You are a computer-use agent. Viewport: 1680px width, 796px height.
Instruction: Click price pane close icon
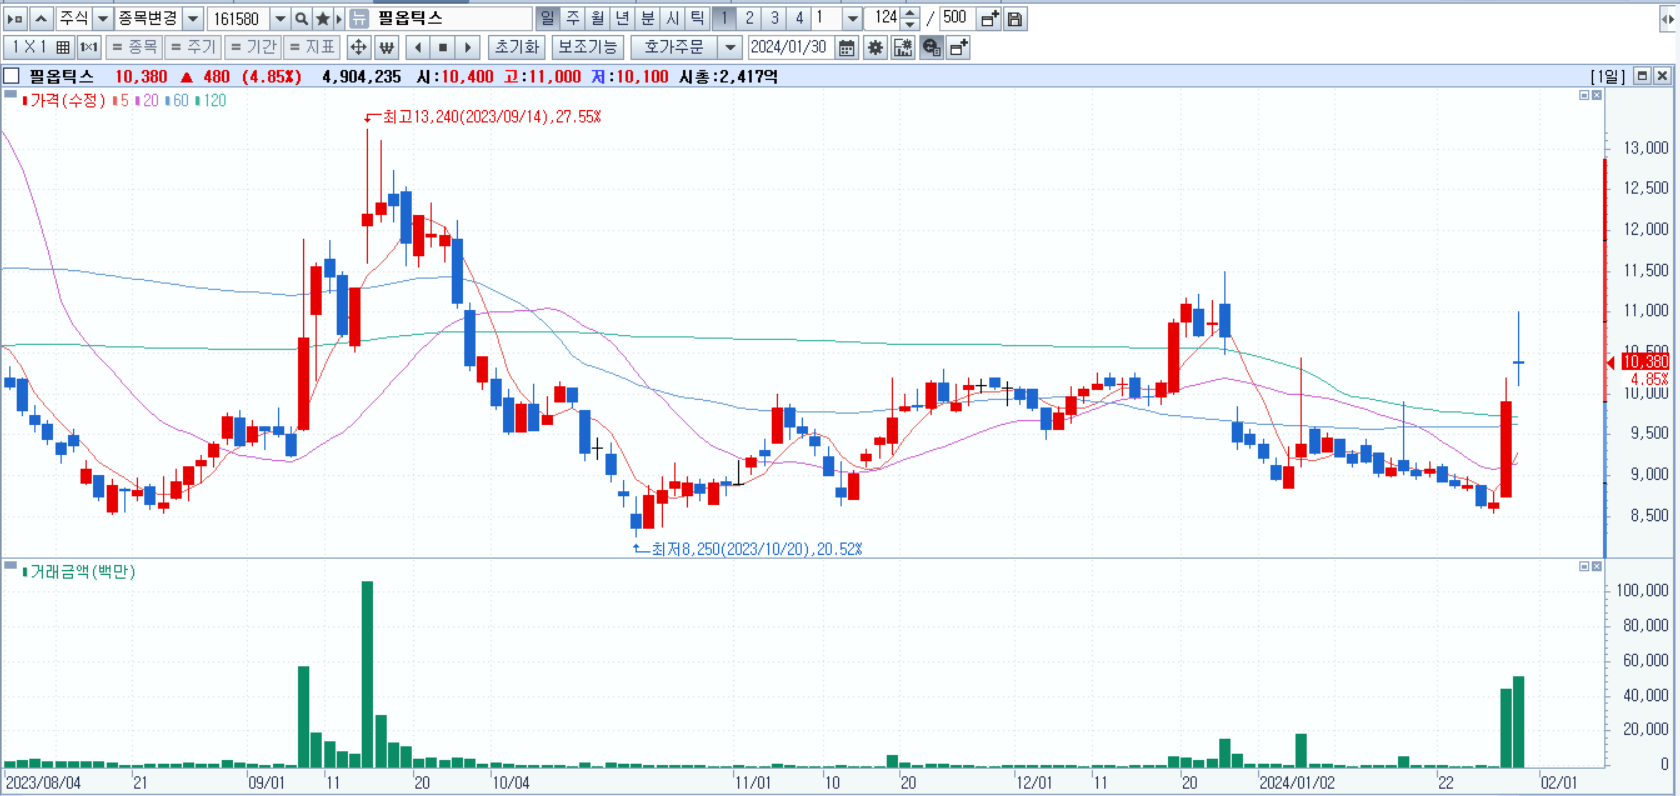(x=1597, y=95)
